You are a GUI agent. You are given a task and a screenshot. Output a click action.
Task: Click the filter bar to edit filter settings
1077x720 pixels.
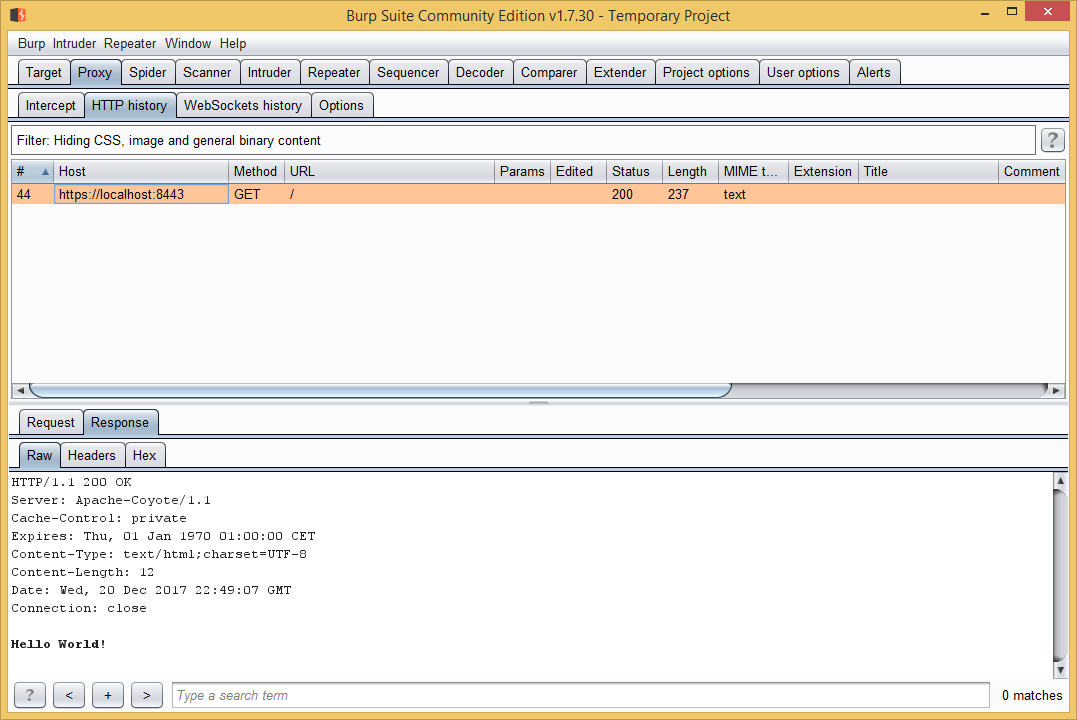523,140
